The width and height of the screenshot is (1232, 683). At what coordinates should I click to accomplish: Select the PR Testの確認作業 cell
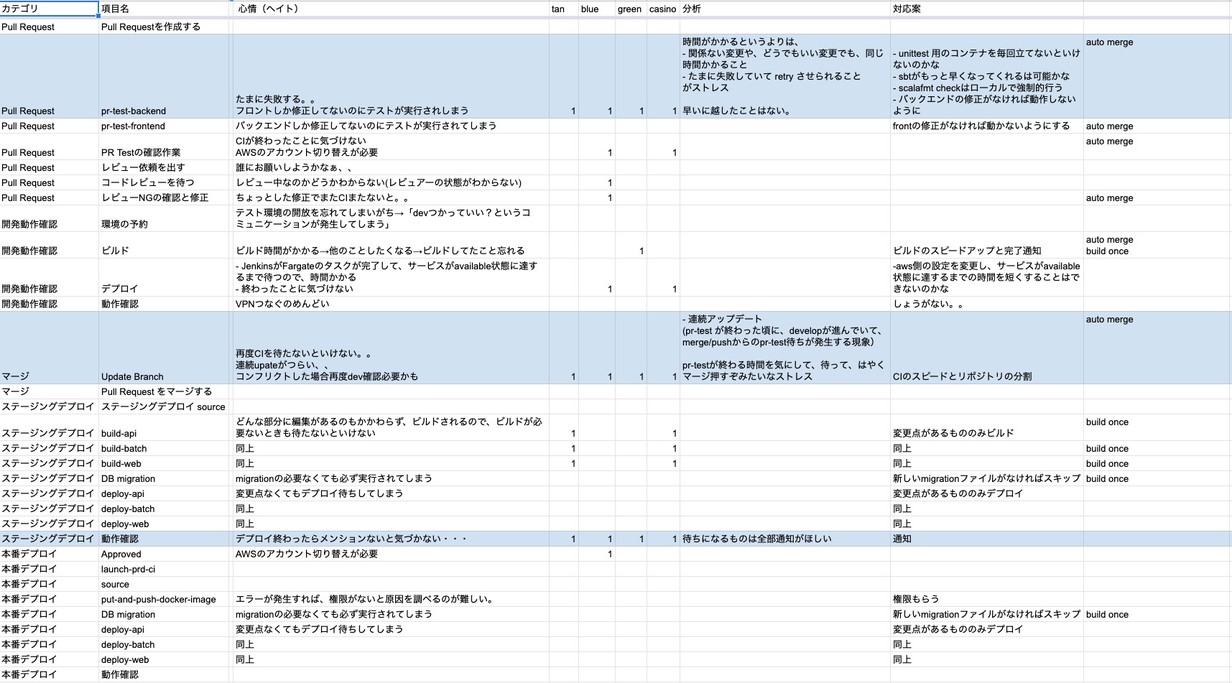166,147
